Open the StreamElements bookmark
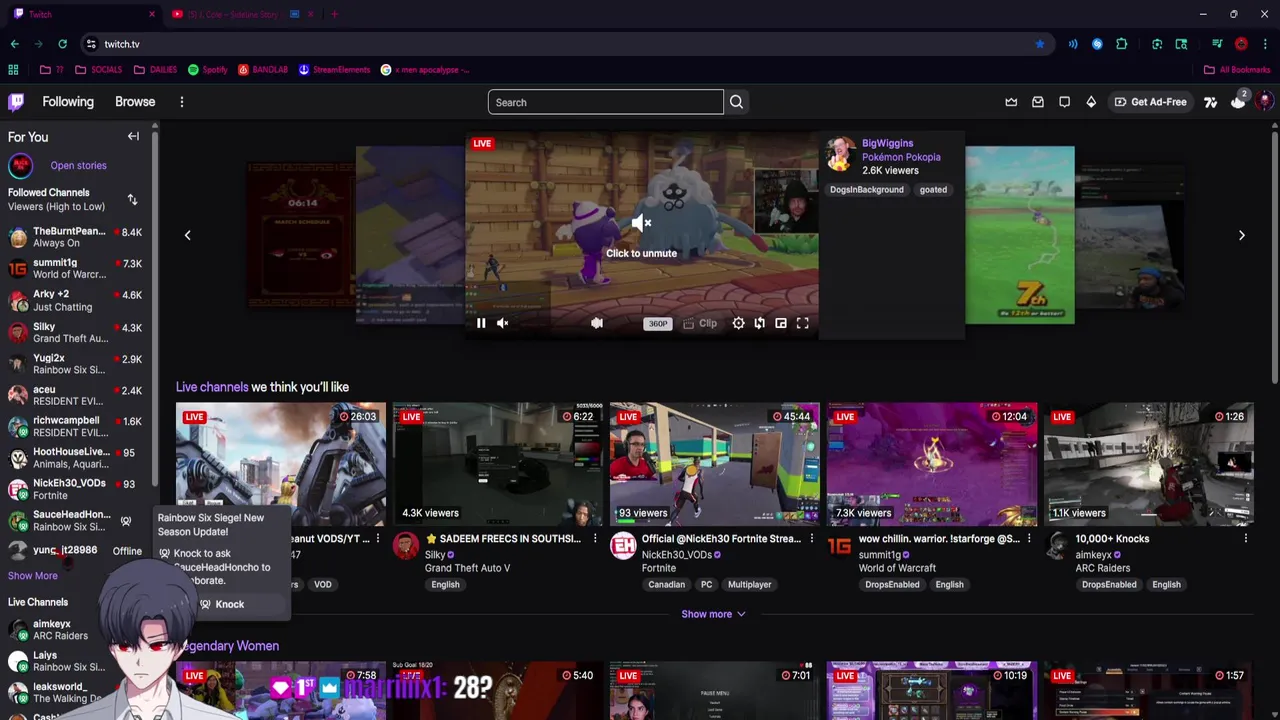 coord(335,70)
